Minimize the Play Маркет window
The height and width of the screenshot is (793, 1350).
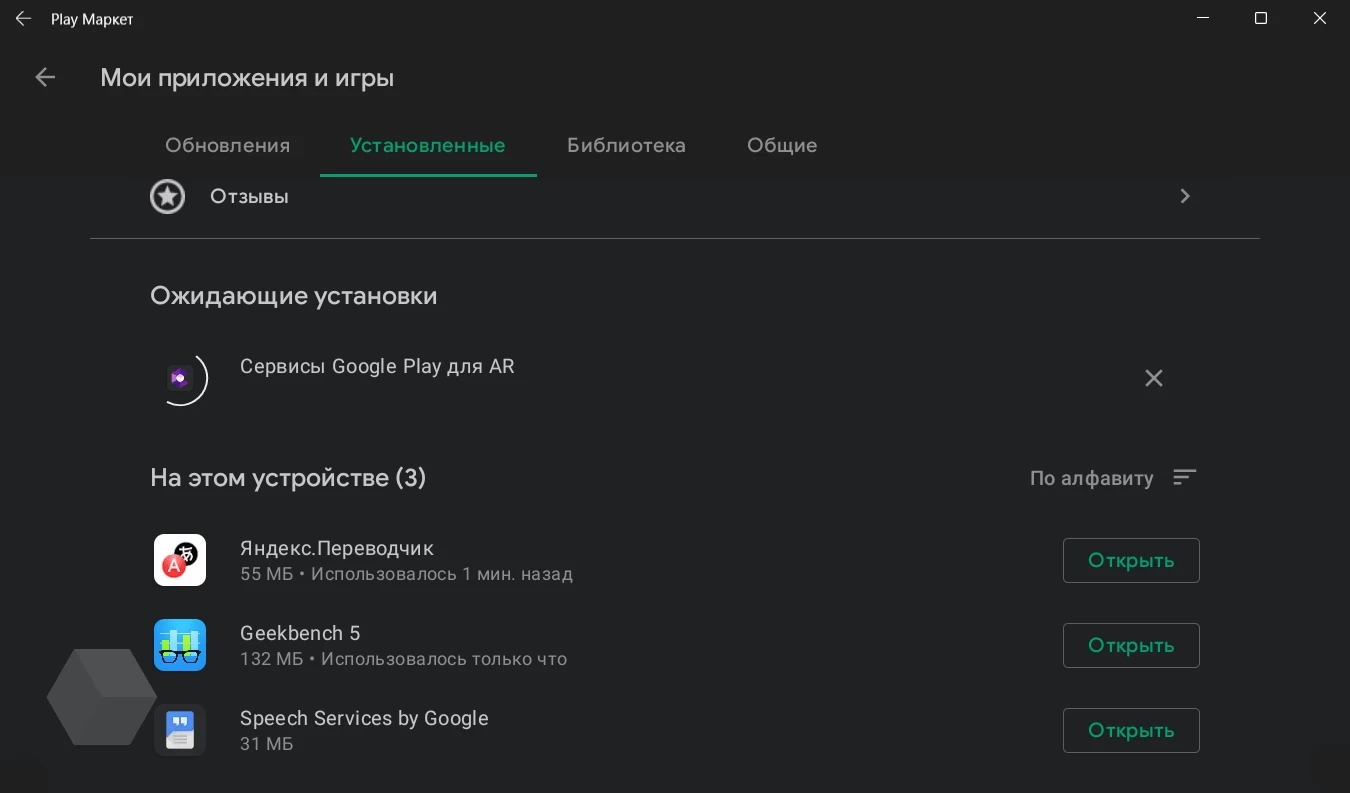(x=1203, y=19)
